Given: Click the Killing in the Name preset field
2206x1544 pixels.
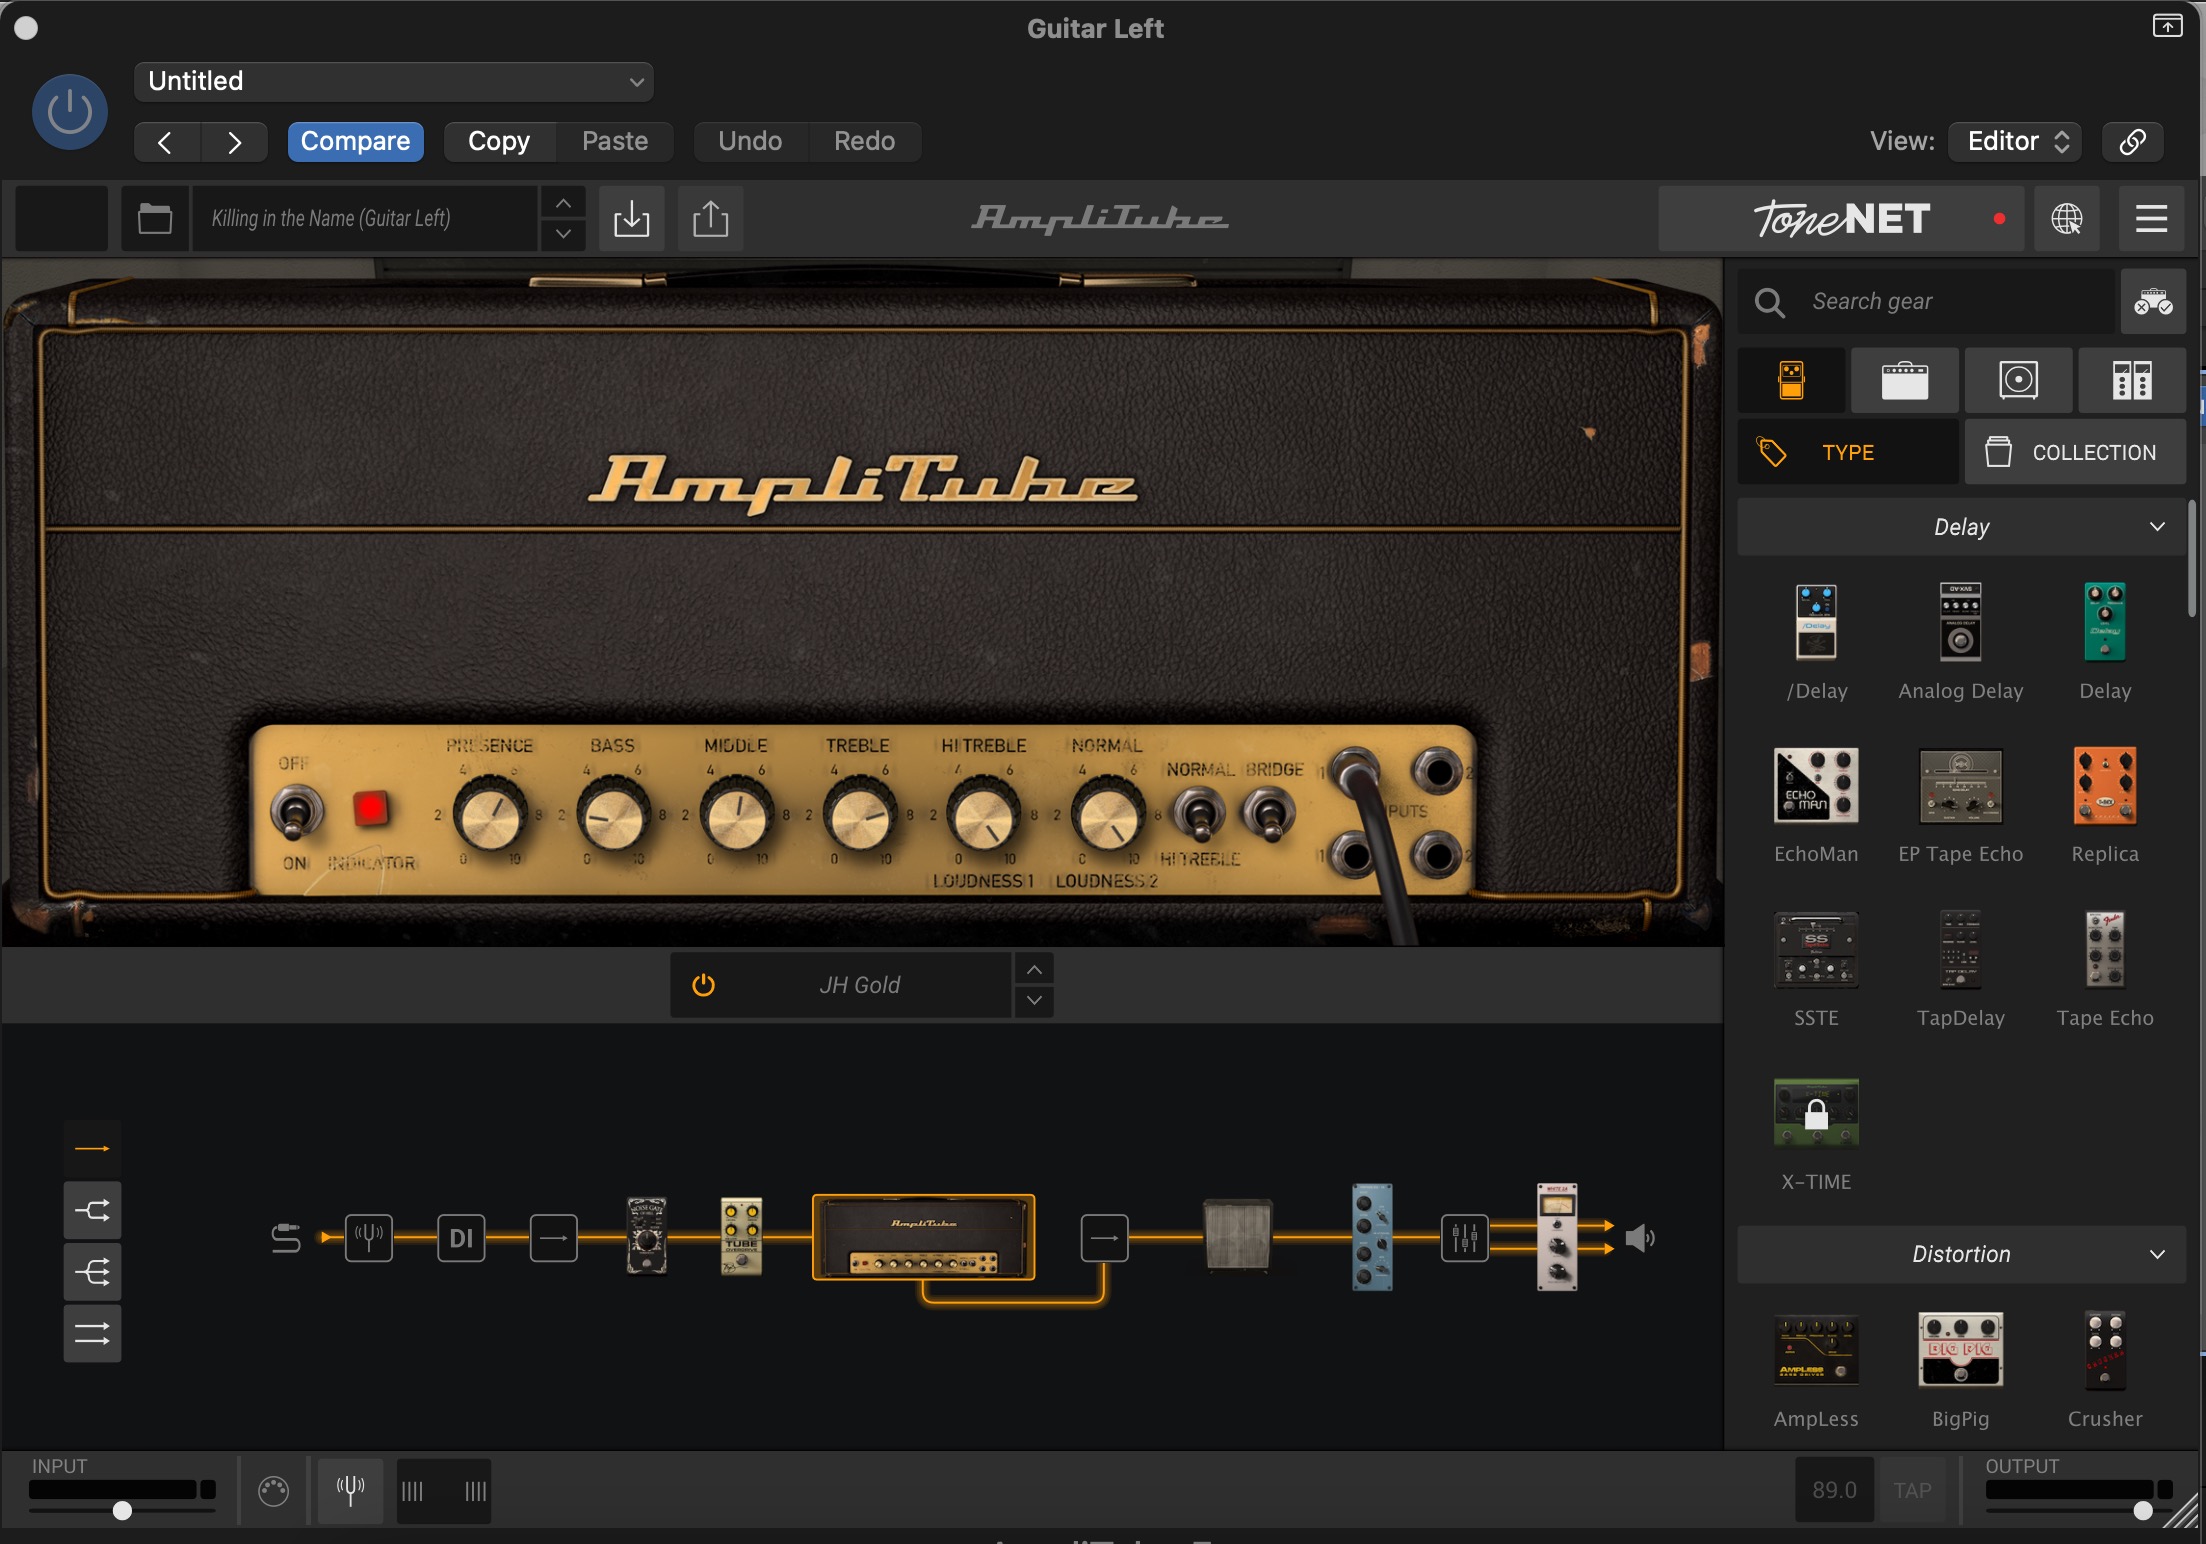Looking at the screenshot, I should point(365,218).
